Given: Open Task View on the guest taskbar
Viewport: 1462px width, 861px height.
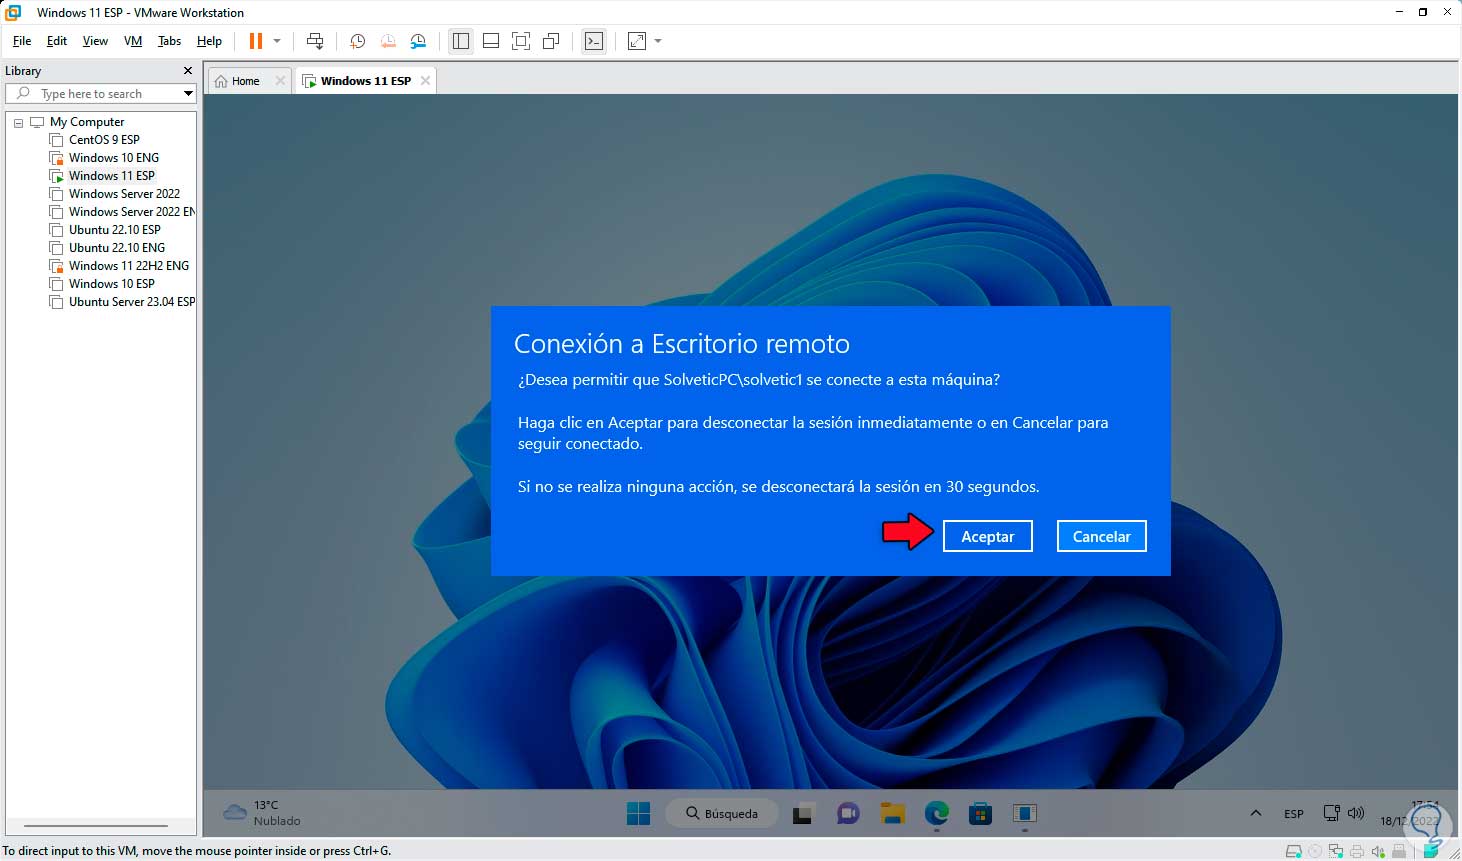Looking at the screenshot, I should click(x=803, y=814).
